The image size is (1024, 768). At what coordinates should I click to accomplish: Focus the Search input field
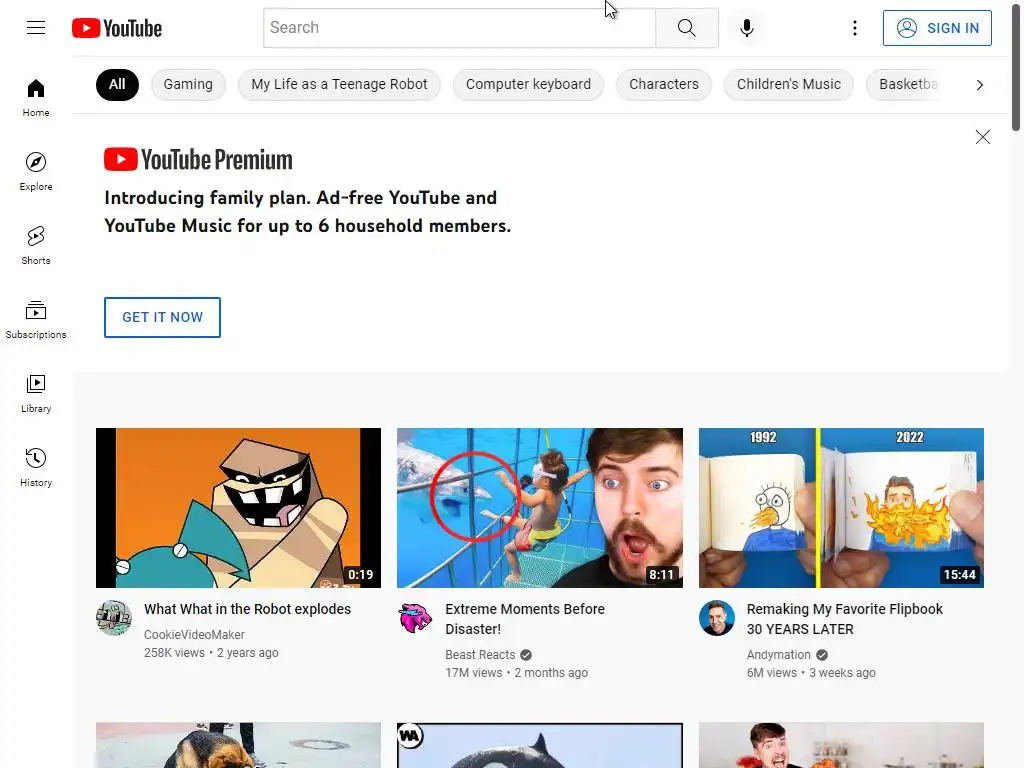[459, 27]
